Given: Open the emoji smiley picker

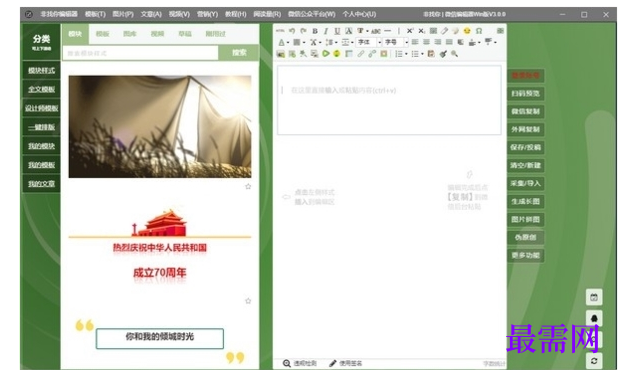Looking at the screenshot, I should click(x=467, y=31).
